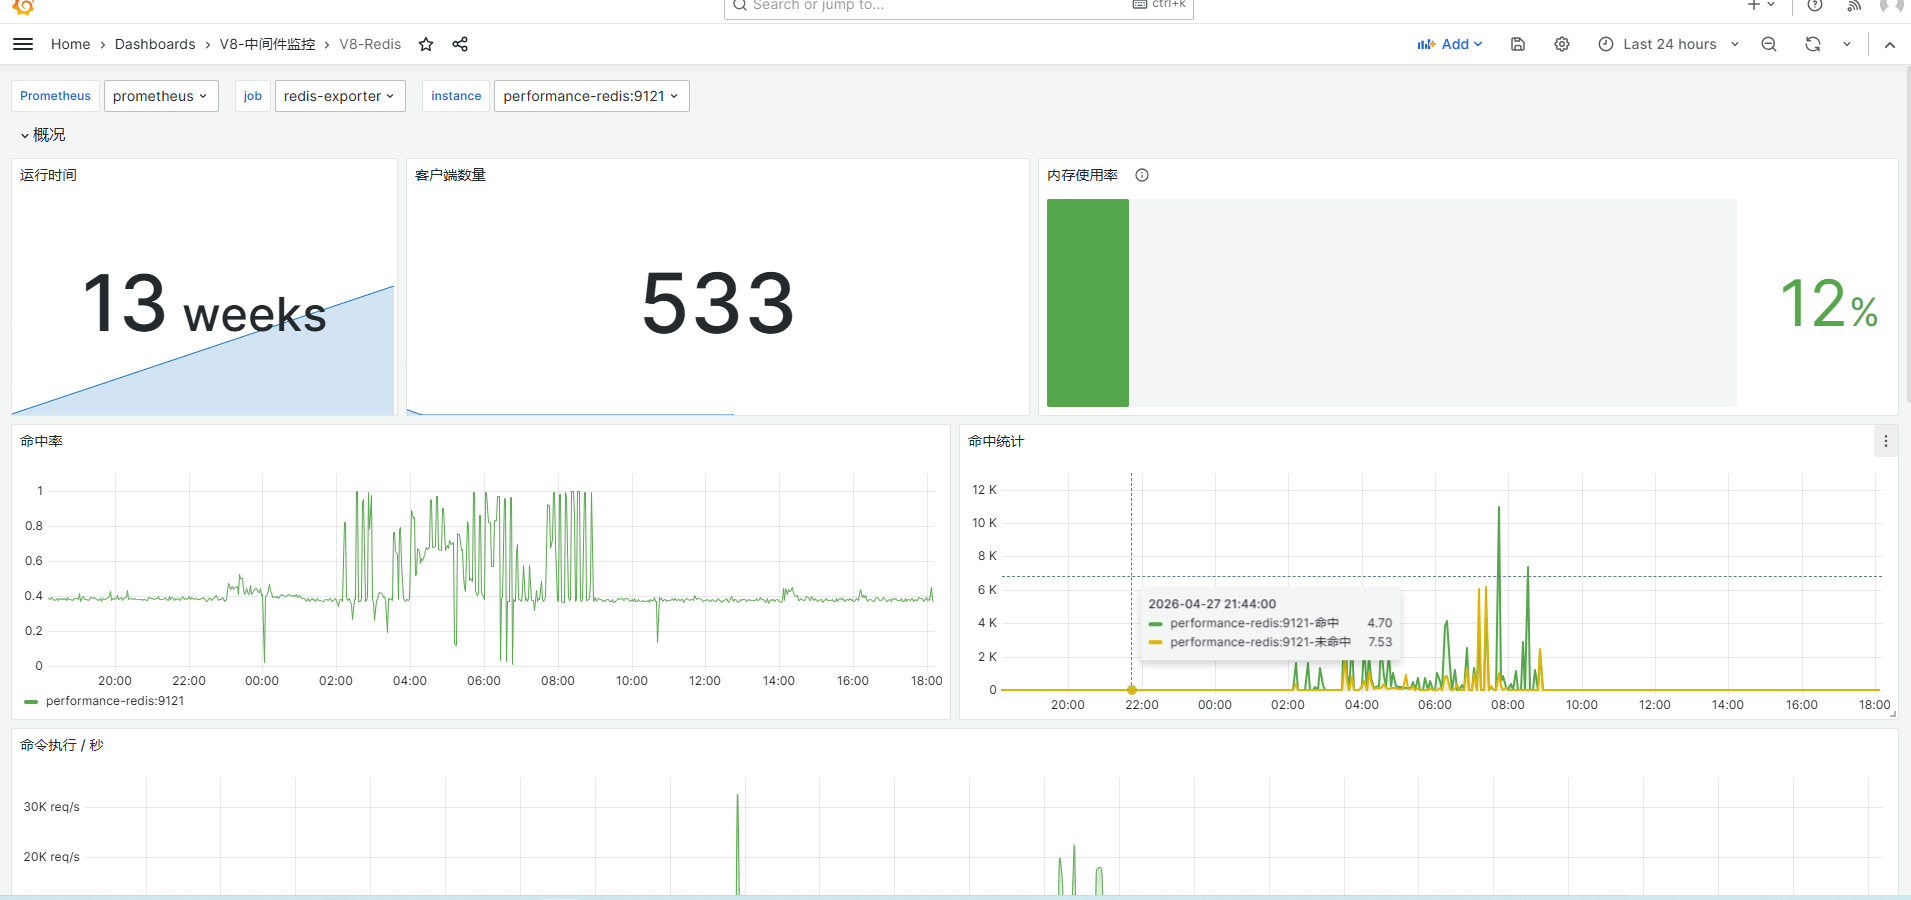
Task: Open the Last 24 hours time picker
Action: pos(1669,44)
